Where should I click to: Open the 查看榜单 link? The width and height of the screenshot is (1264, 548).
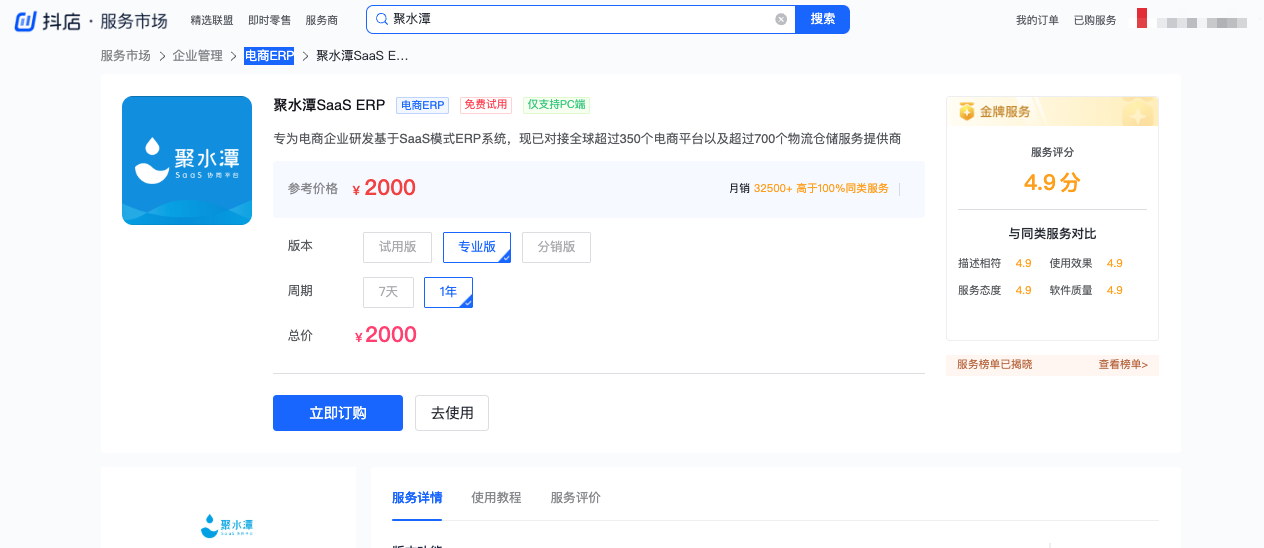point(1122,365)
